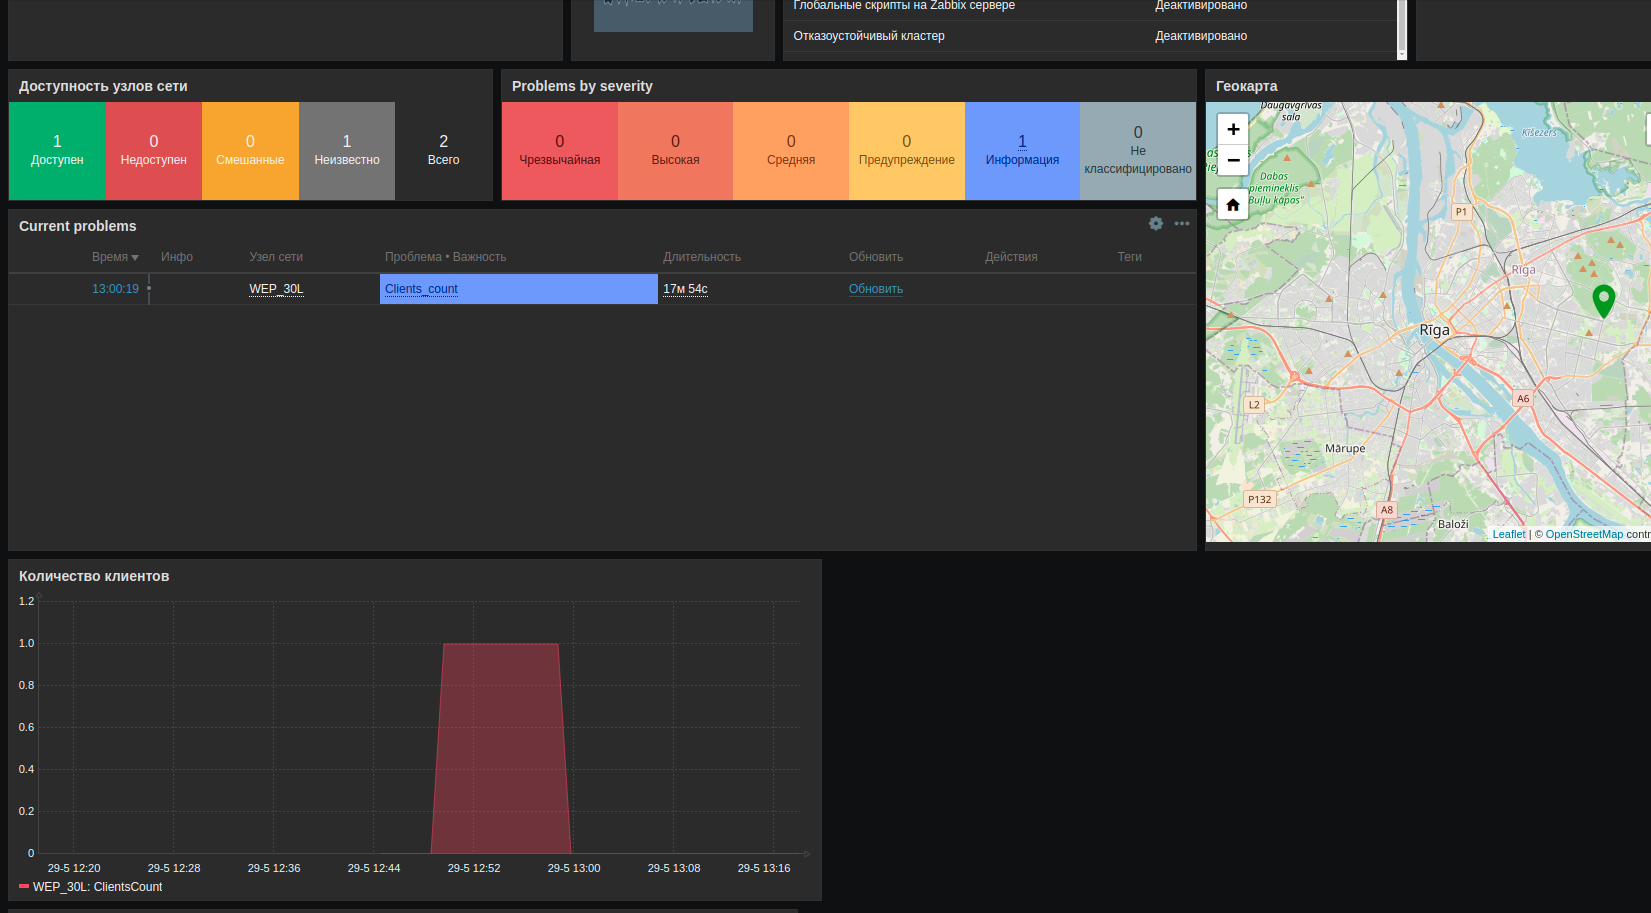Open problem time 13:00:19 link
Image resolution: width=1651 pixels, height=913 pixels.
click(x=115, y=289)
